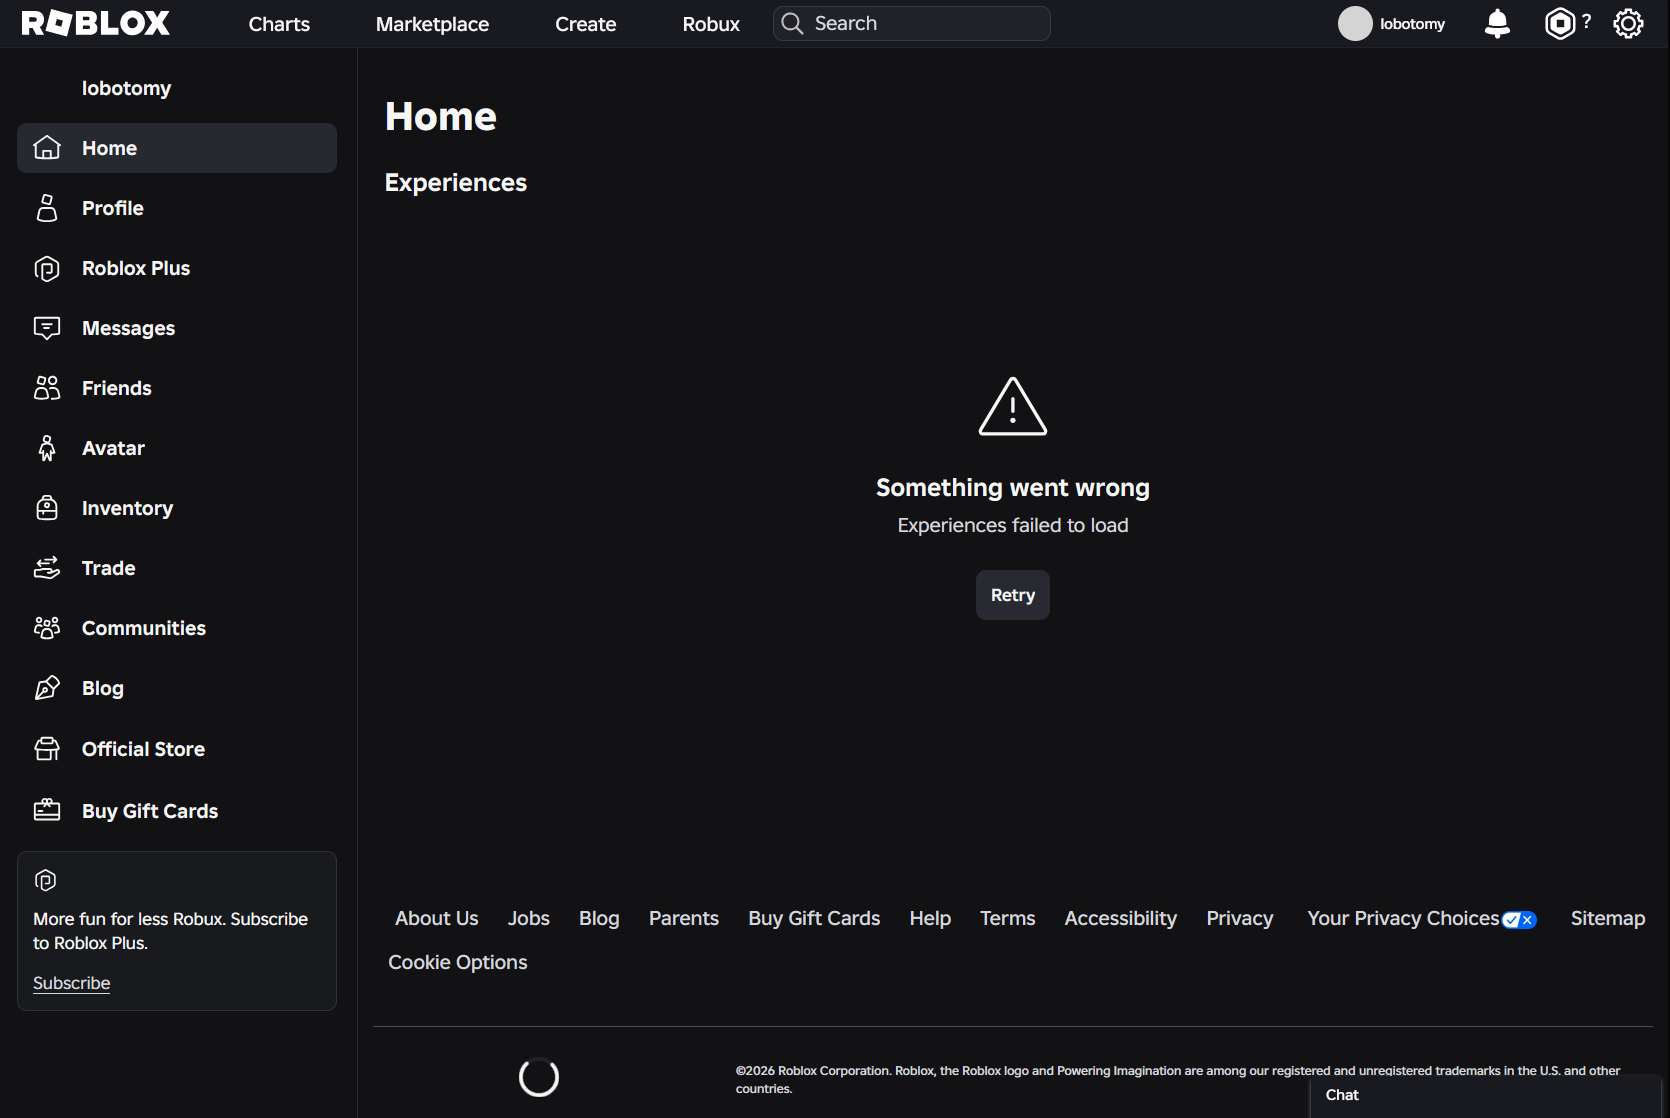Retry loading experiences
The image size is (1670, 1118).
pos(1013,595)
